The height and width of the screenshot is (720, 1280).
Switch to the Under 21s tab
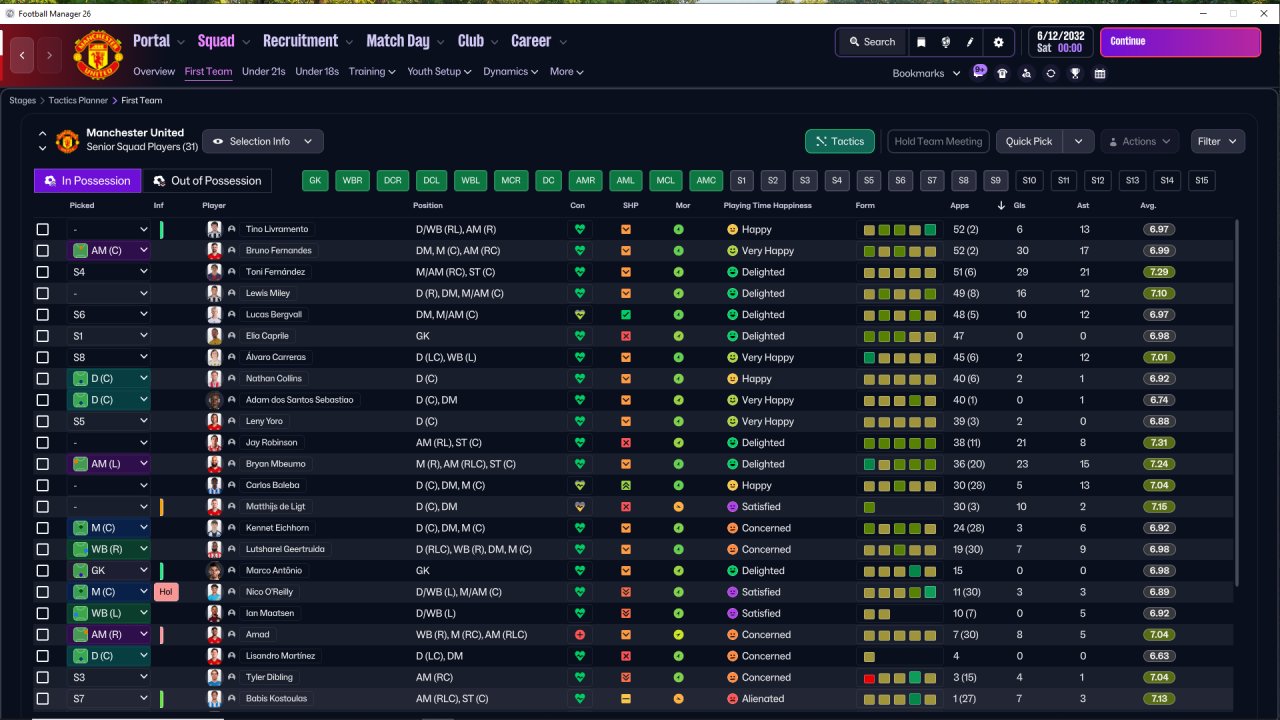click(x=264, y=72)
